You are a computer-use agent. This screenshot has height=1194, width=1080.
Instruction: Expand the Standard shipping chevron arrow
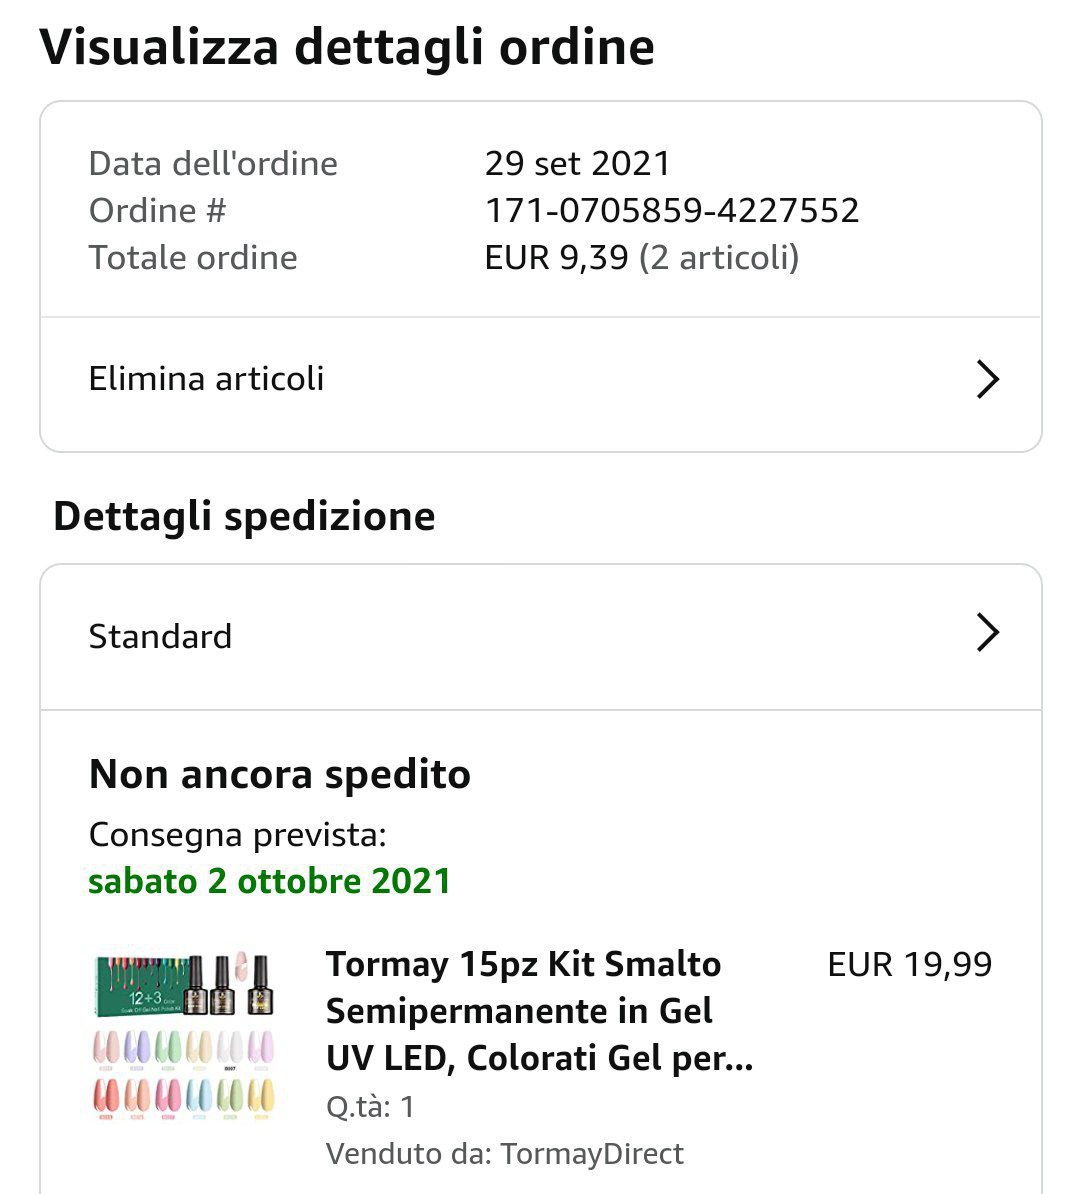coord(987,633)
